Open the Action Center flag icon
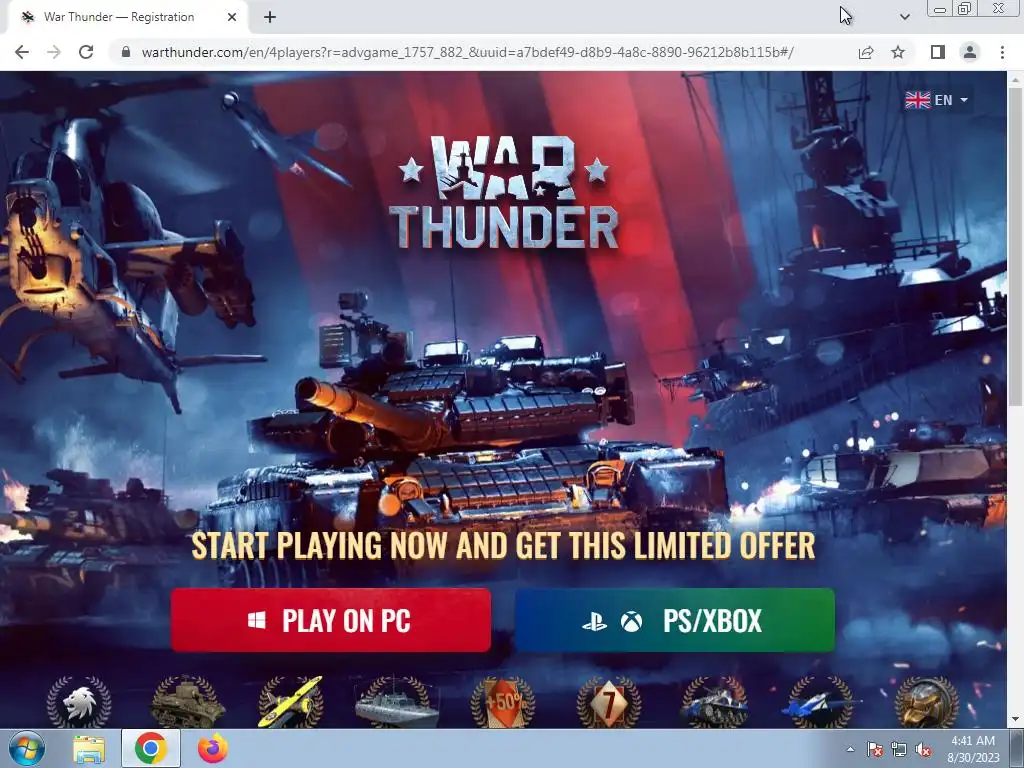1024x768 pixels. pos(874,749)
